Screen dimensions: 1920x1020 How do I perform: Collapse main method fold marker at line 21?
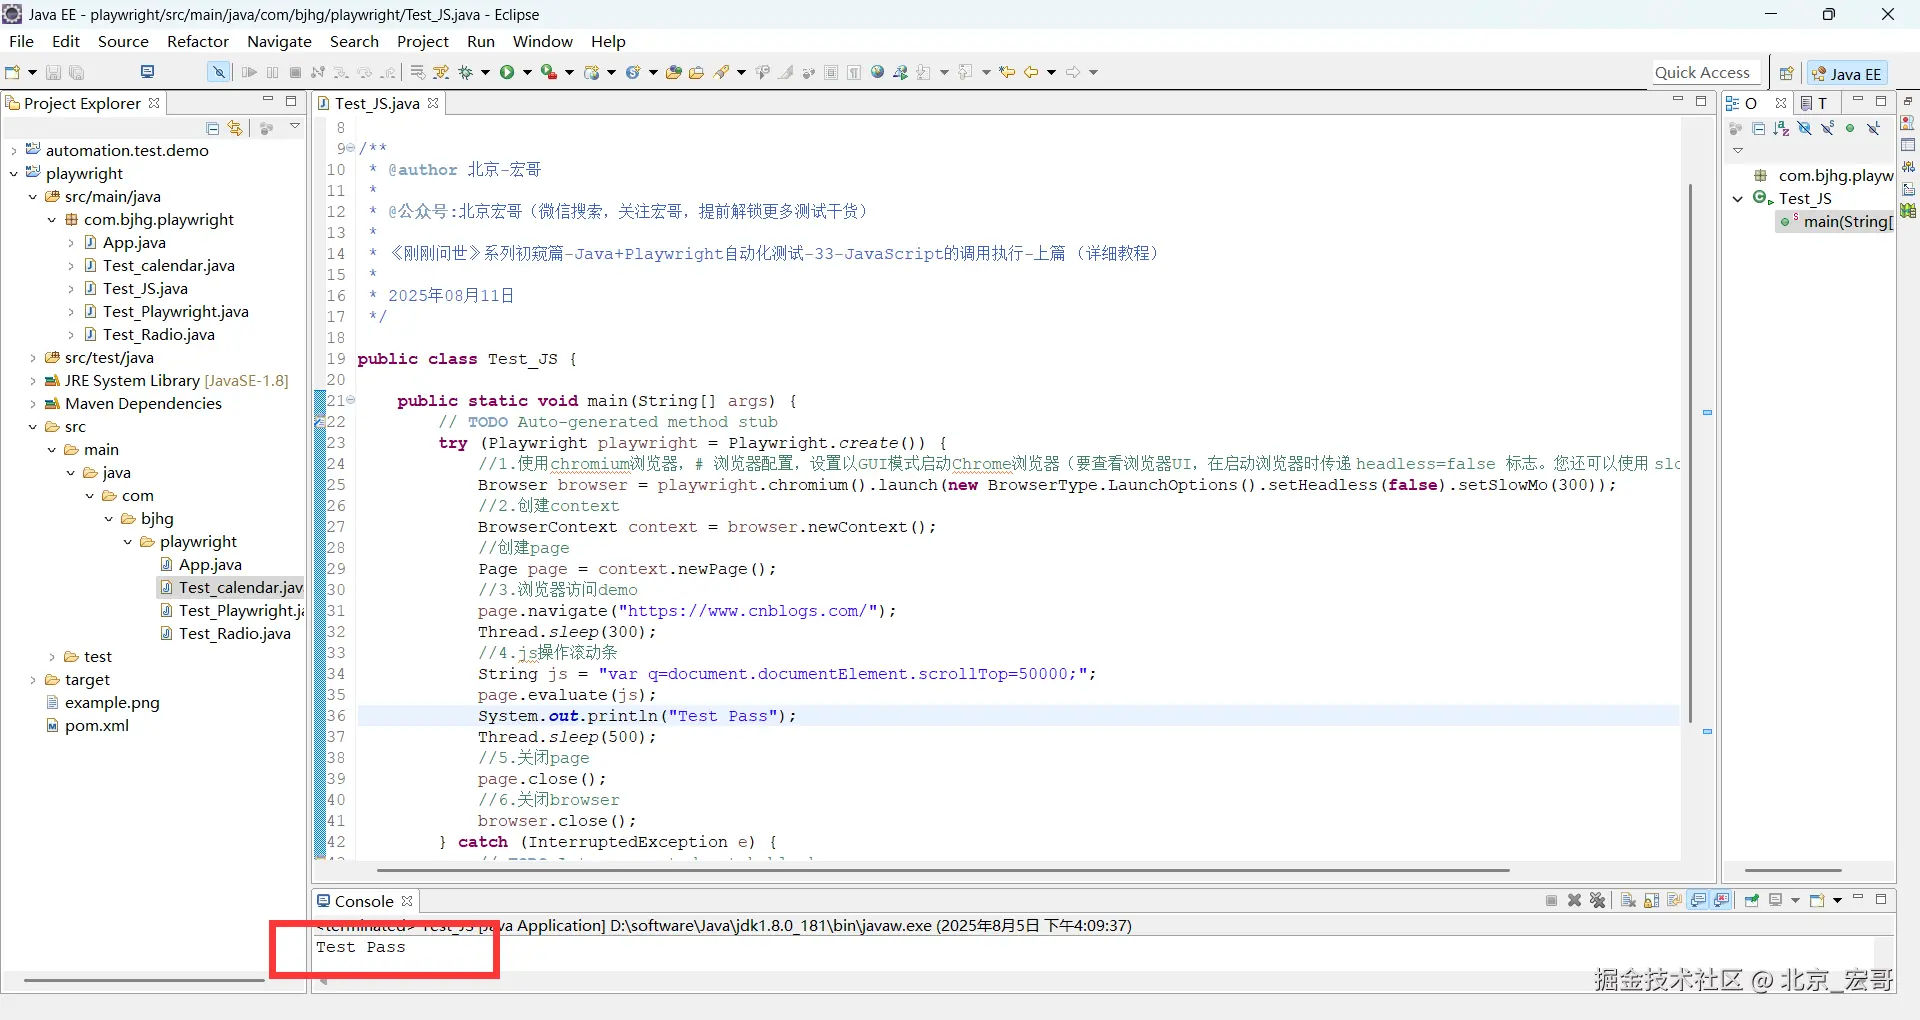click(x=351, y=400)
